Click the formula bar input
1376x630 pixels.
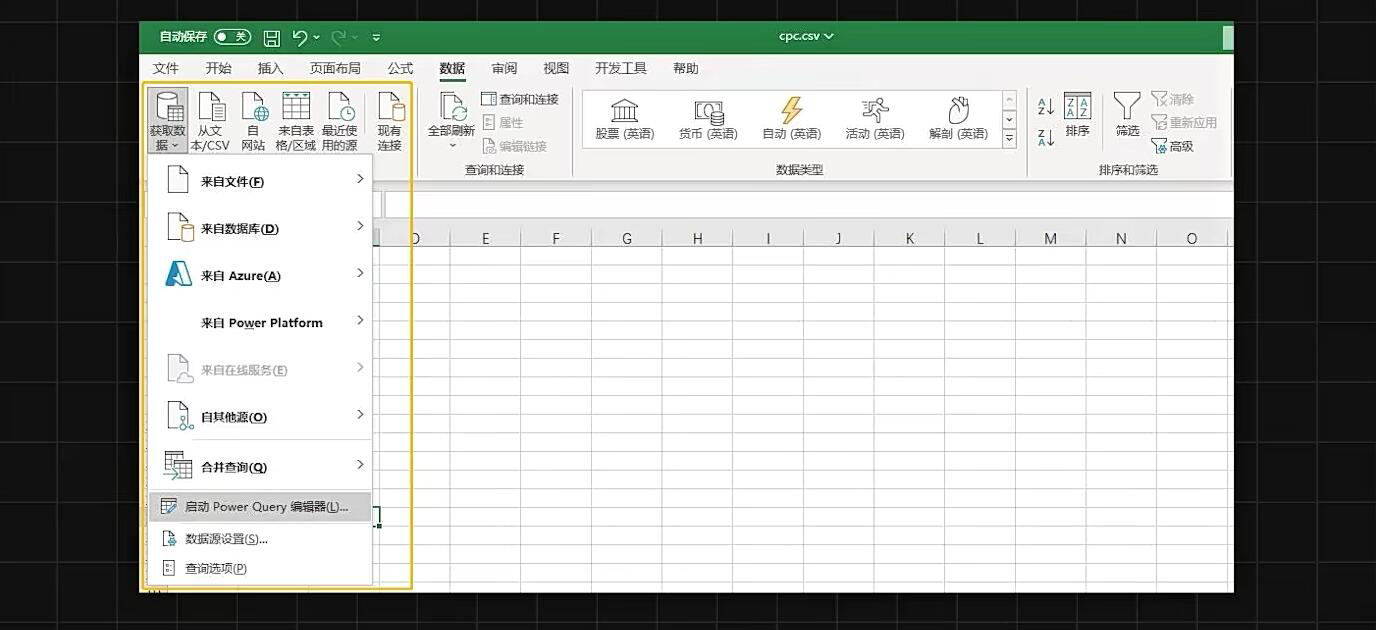[808, 204]
